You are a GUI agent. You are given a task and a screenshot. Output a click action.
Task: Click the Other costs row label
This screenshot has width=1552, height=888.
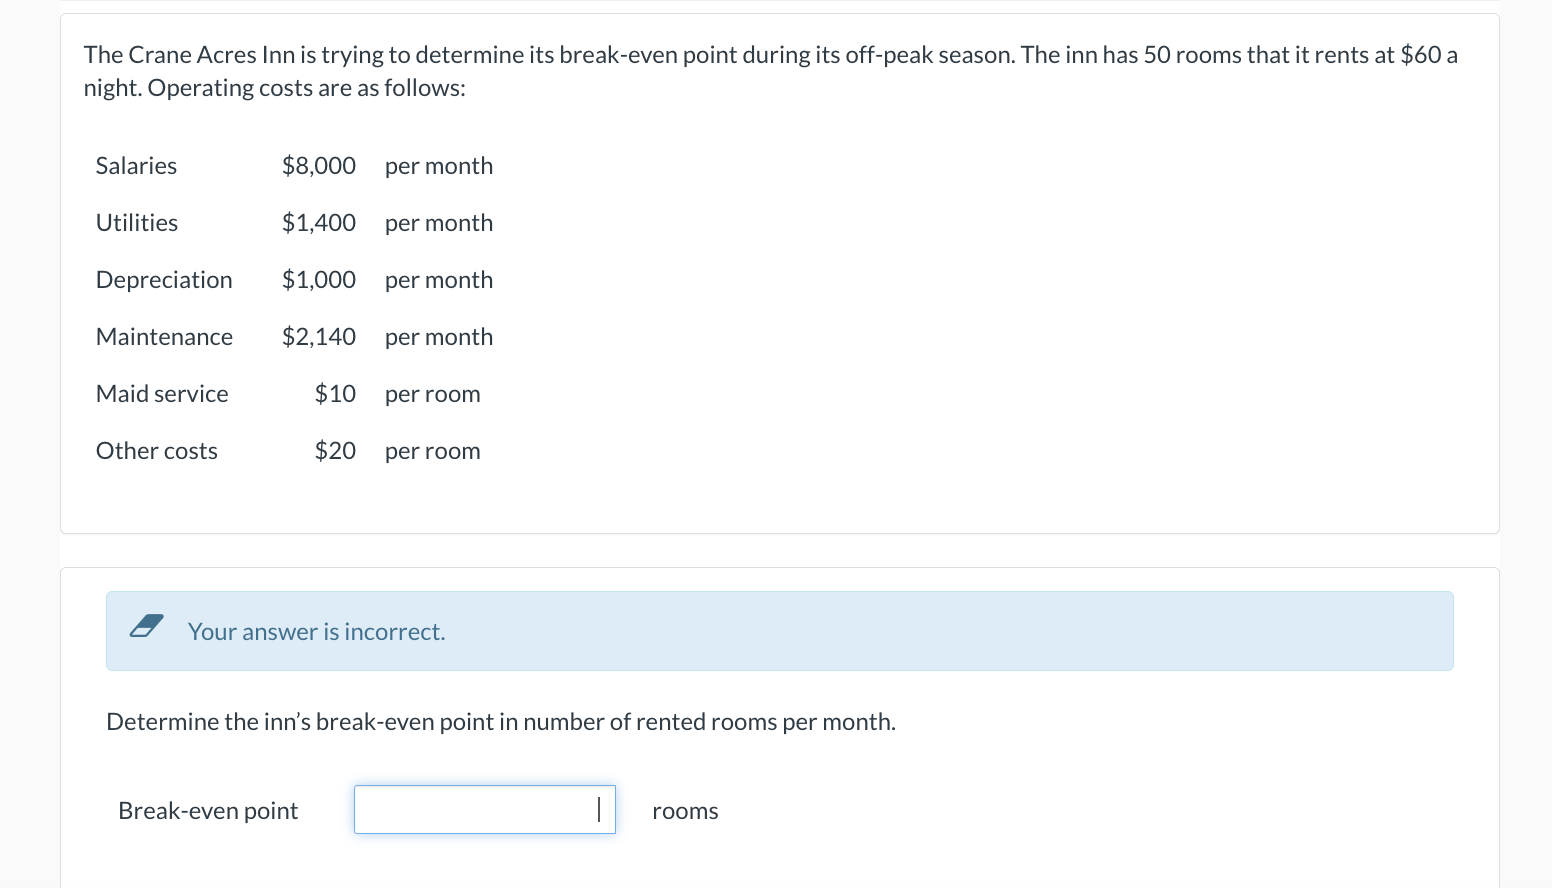coord(157,451)
